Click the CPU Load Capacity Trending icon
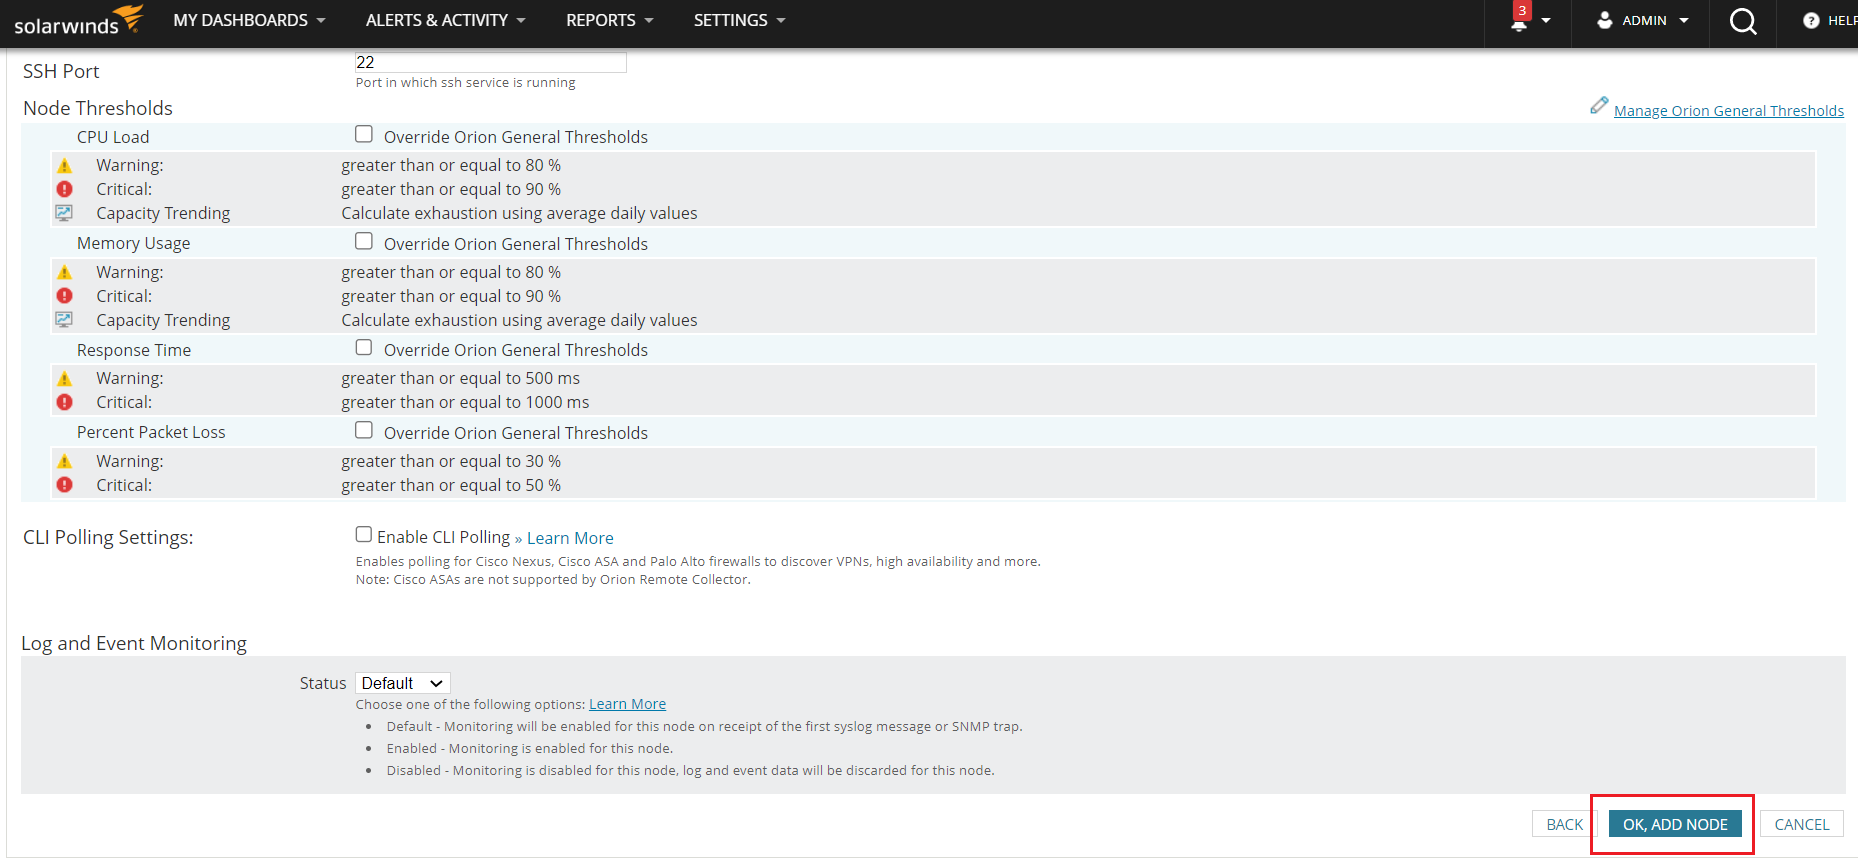1858x862 pixels. click(64, 213)
